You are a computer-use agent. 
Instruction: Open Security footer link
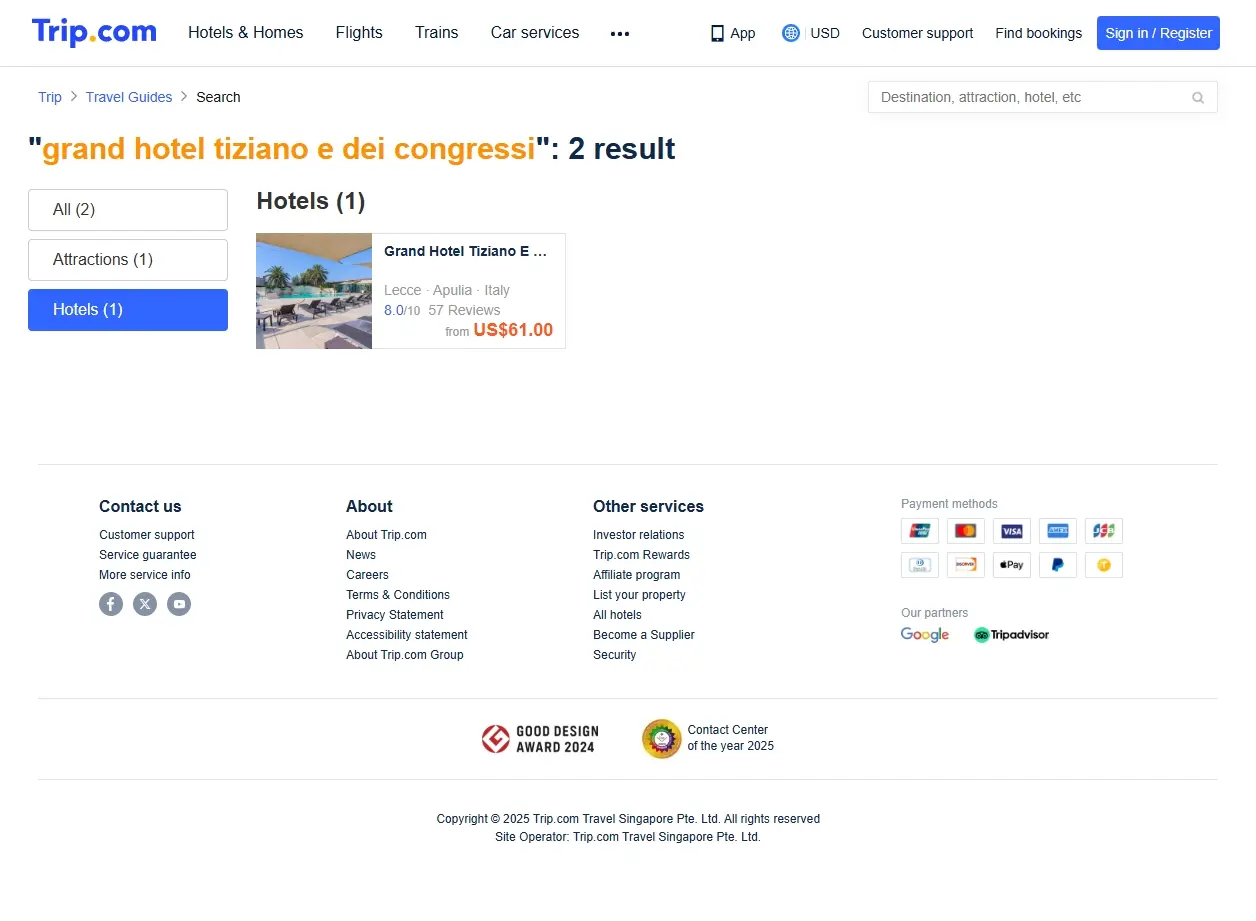coord(614,655)
